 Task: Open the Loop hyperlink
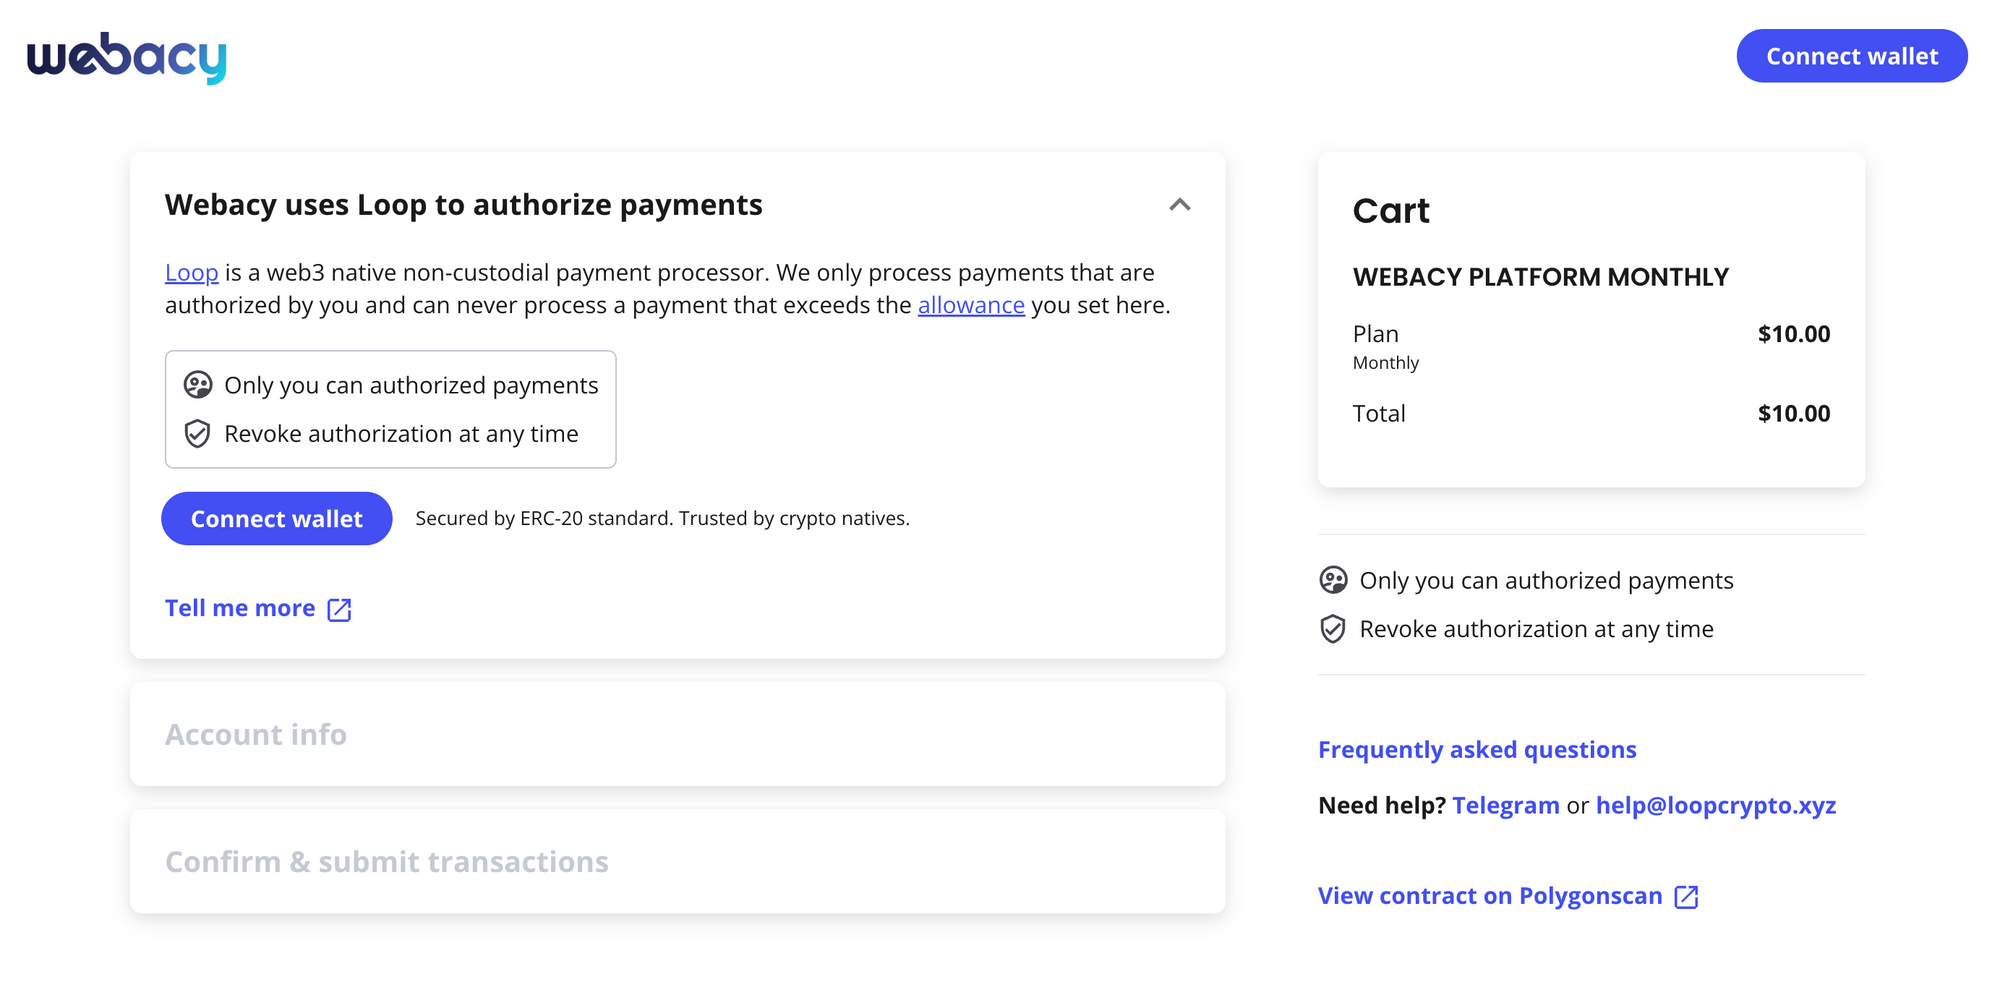(x=192, y=273)
